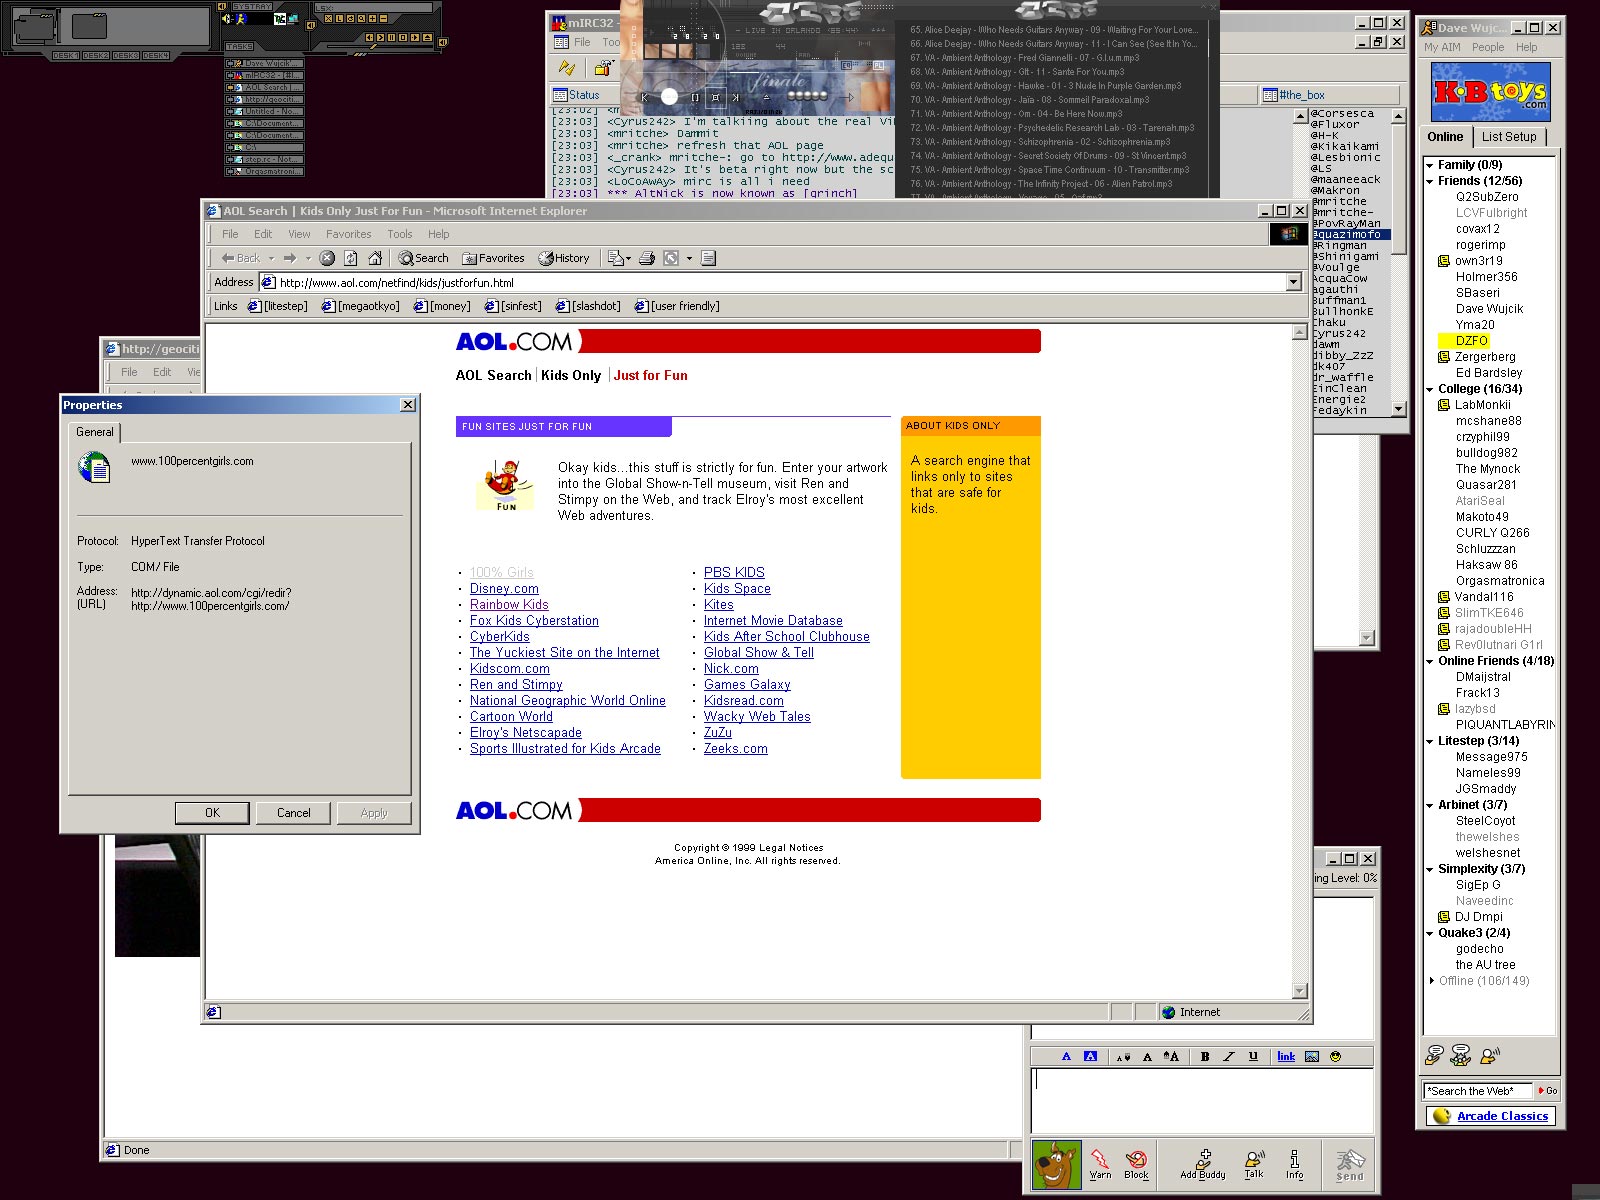This screenshot has height=1200, width=1600.
Task: Click the Warn icon in the IM window
Action: (1100, 1165)
